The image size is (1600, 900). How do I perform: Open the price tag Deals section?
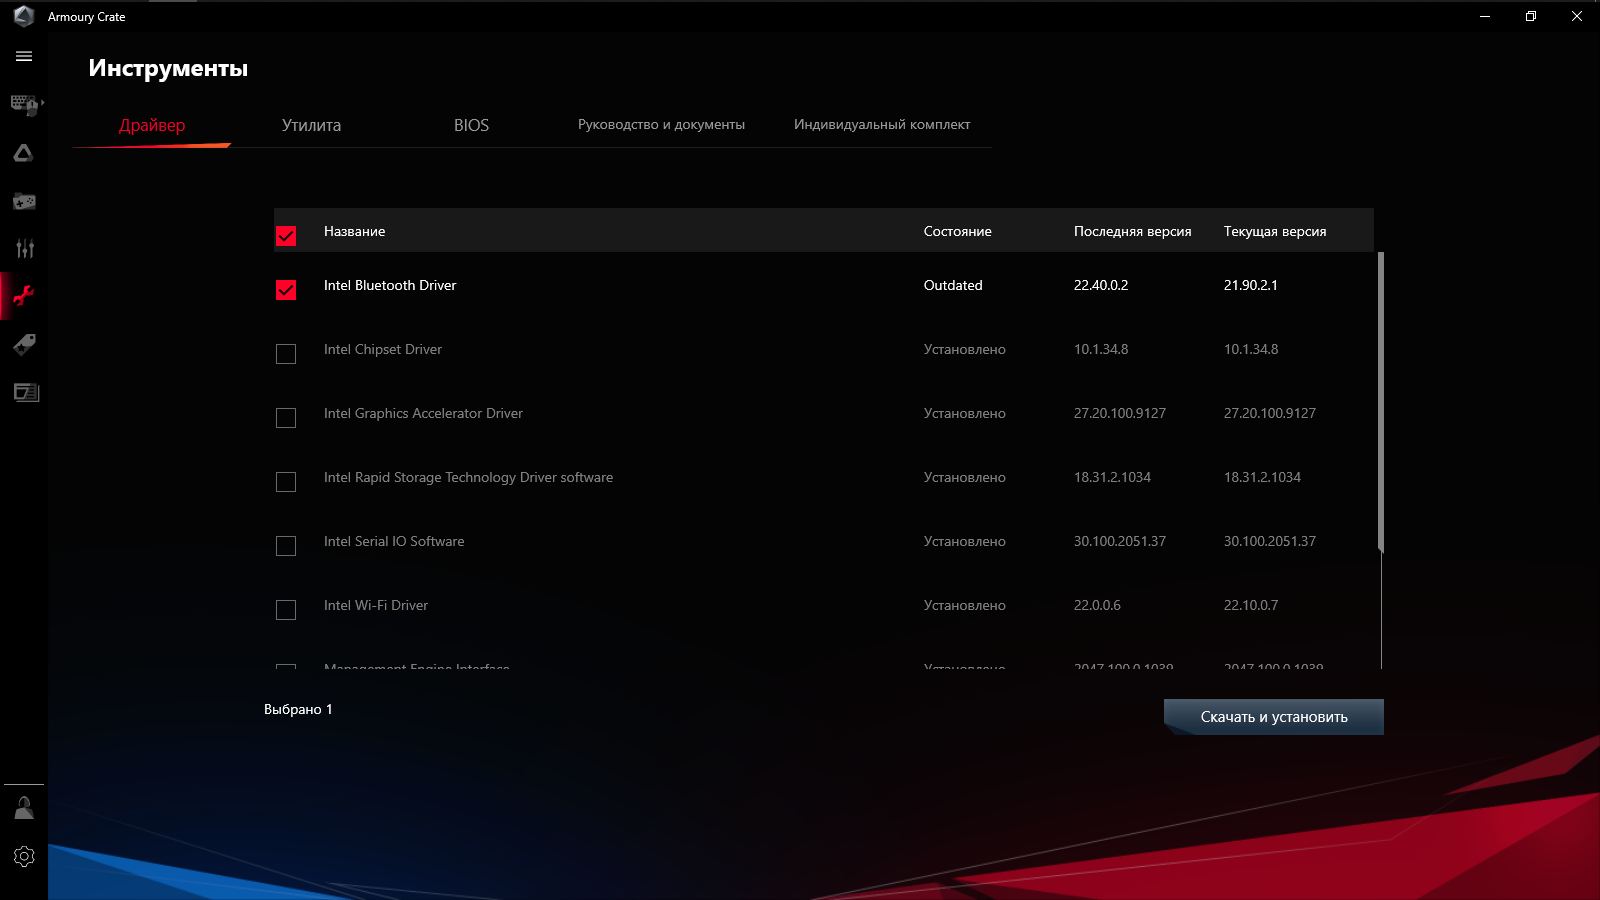coord(24,344)
